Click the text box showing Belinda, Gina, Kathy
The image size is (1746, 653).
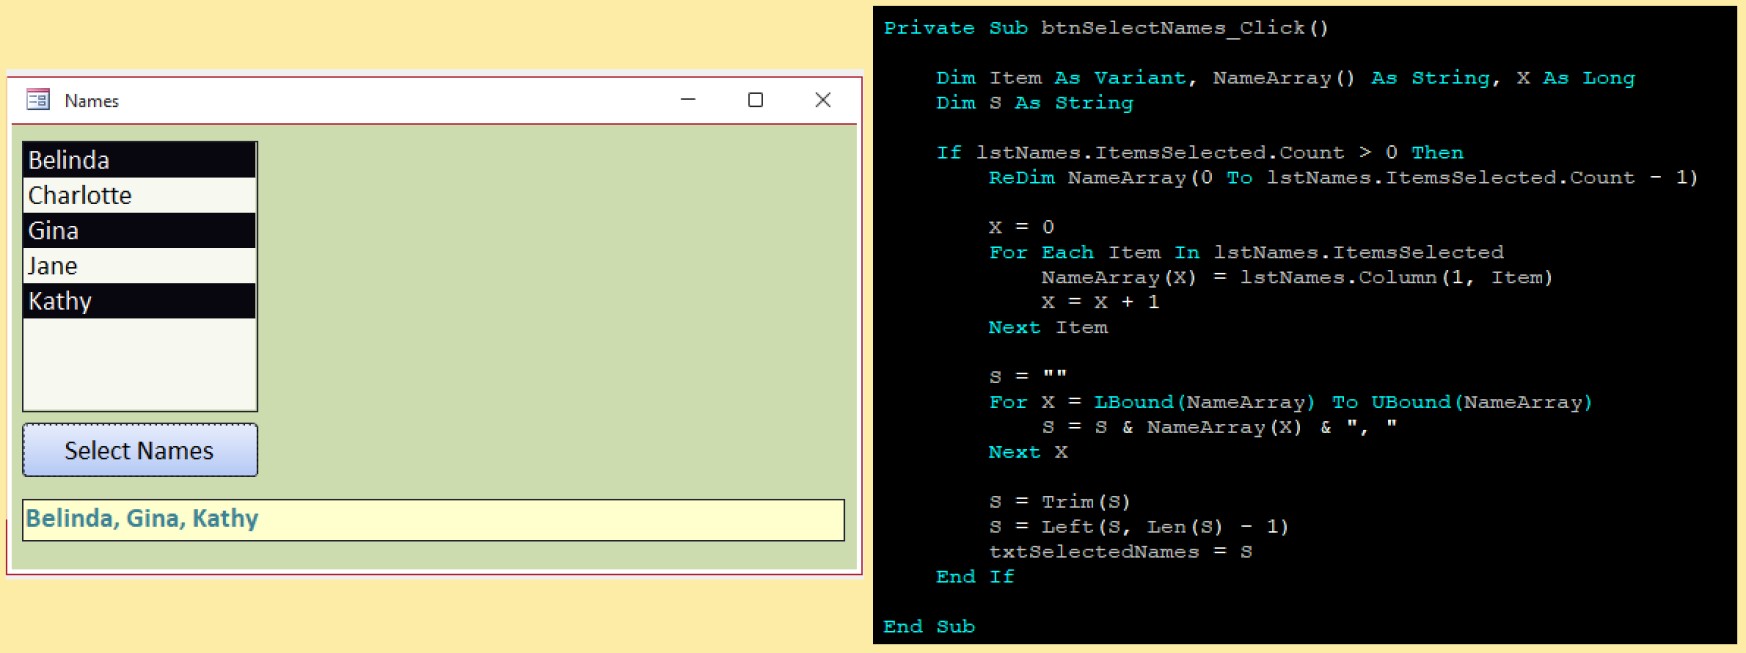pos(432,520)
